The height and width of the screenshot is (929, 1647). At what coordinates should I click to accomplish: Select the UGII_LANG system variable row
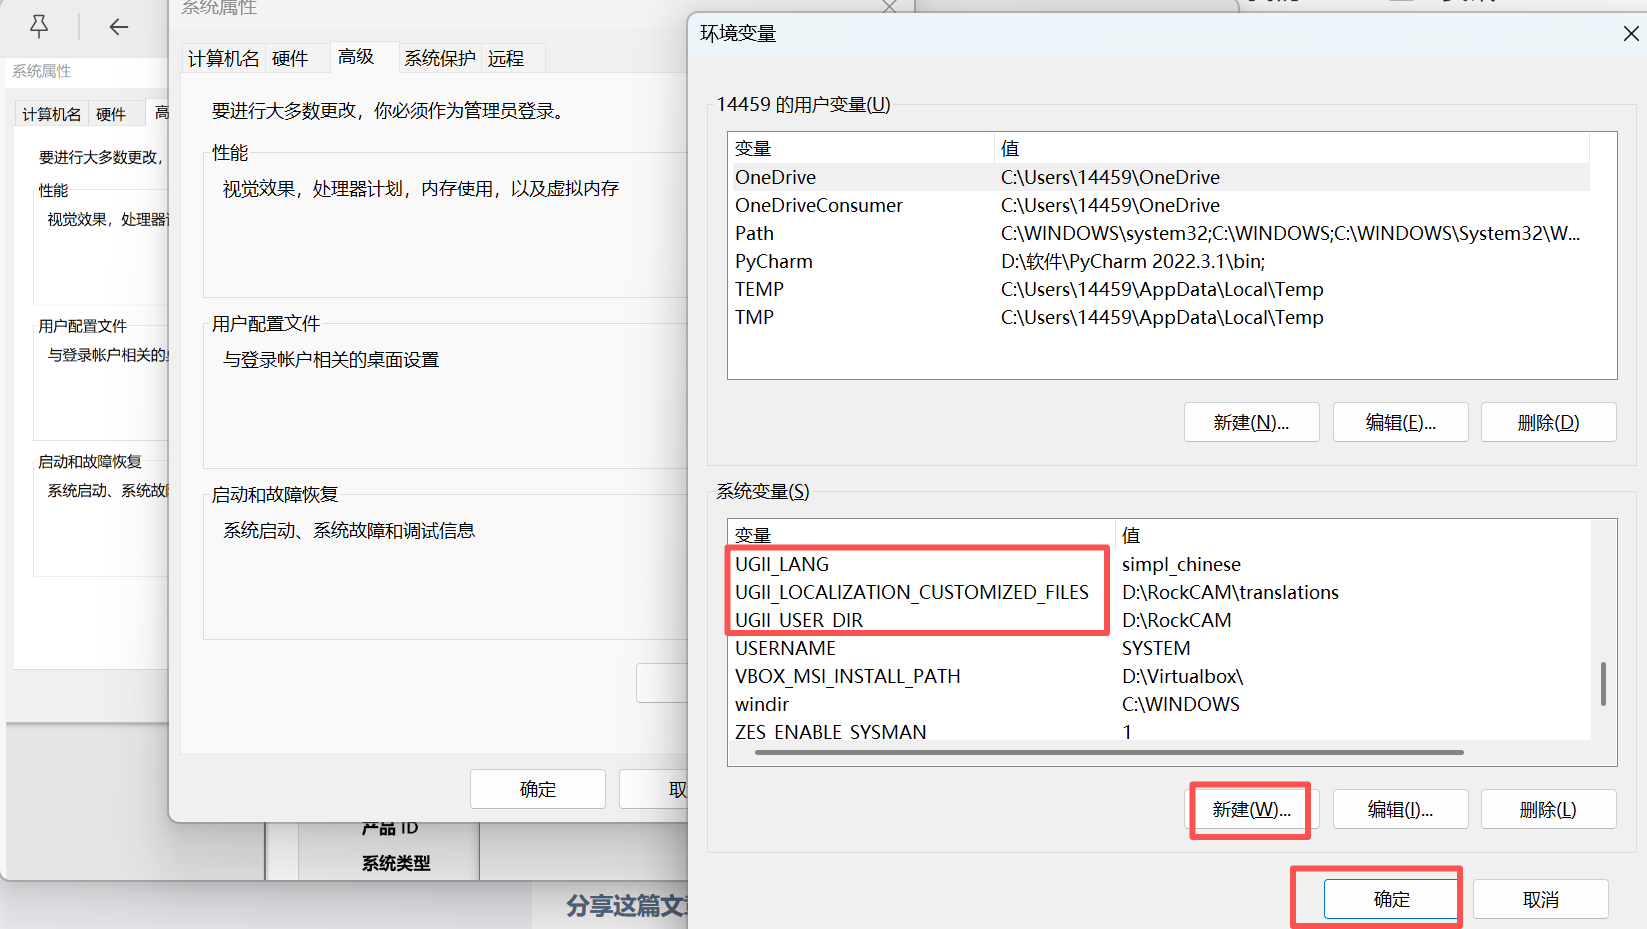click(x=782, y=565)
